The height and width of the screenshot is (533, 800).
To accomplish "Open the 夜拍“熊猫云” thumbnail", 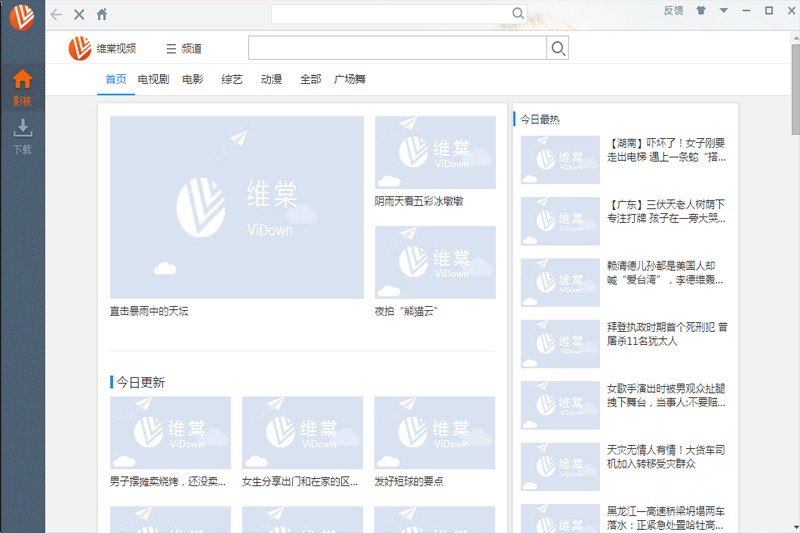I will 435,262.
